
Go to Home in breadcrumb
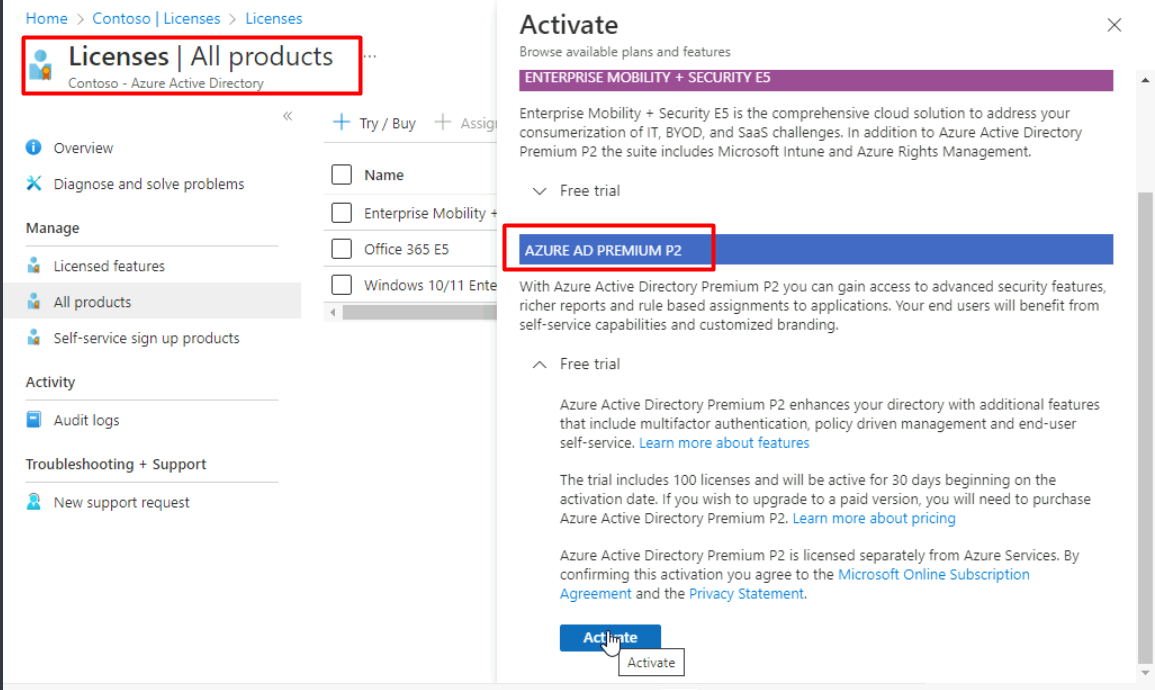46,18
